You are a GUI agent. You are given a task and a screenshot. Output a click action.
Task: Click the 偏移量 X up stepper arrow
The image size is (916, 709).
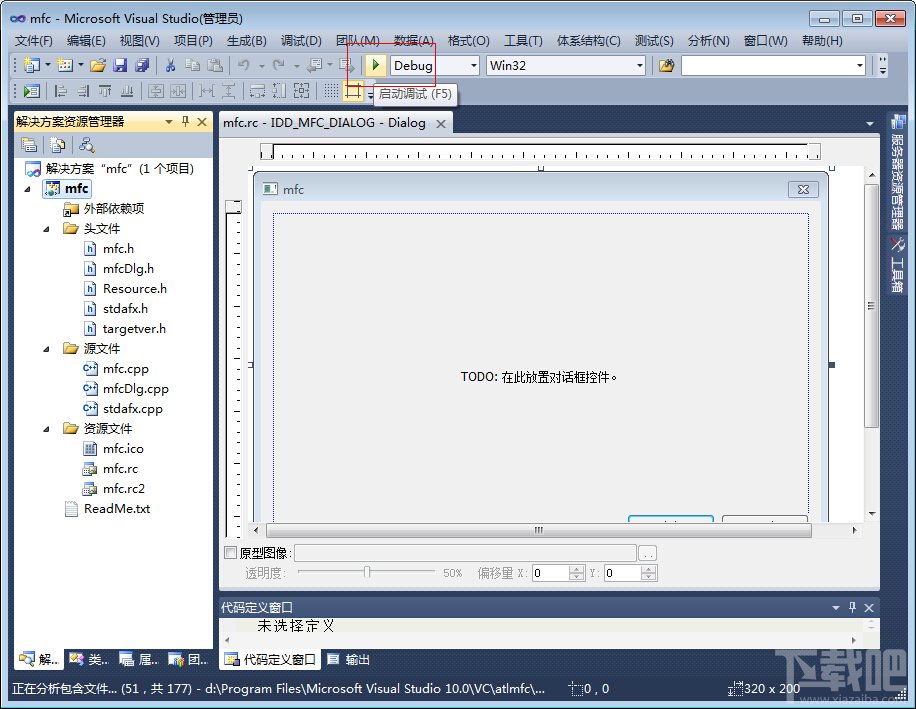pos(575,567)
